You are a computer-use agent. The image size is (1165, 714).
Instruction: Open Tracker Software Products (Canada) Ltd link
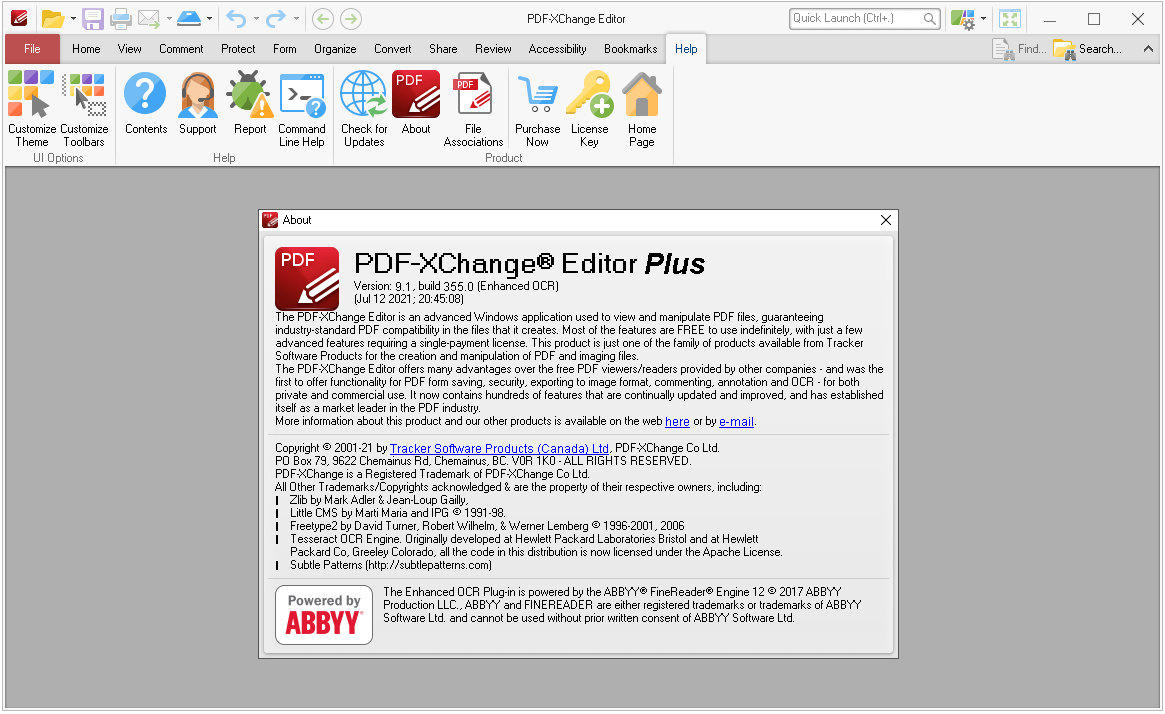499,449
